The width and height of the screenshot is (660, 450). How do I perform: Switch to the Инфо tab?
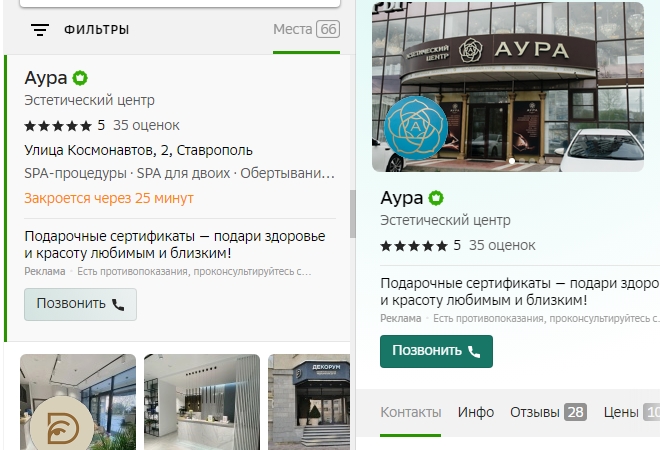point(476,412)
